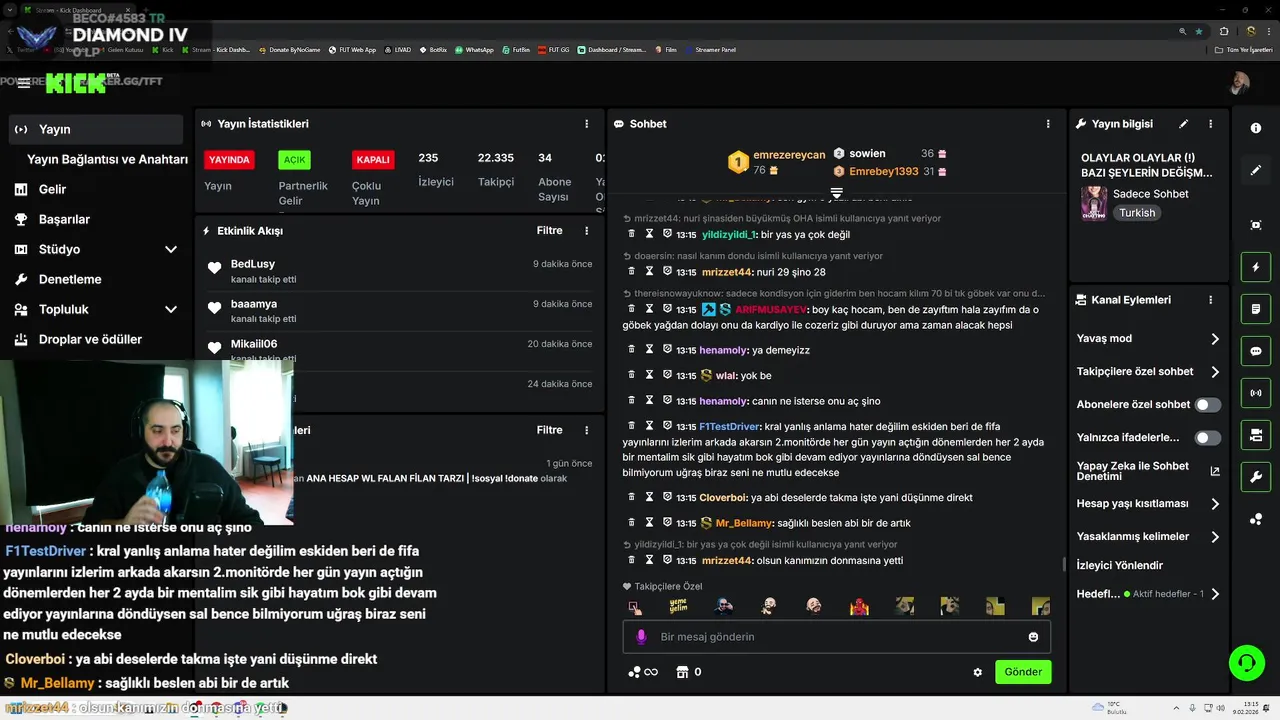Open the Başarılar section
Viewport: 1280px width, 720px height.
click(64, 219)
